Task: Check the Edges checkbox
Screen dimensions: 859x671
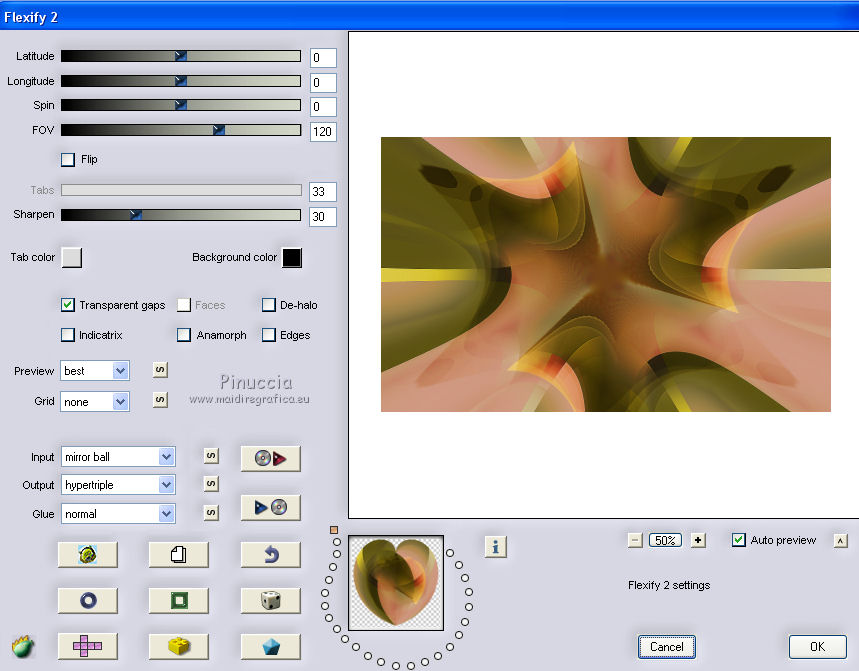Action: point(268,335)
